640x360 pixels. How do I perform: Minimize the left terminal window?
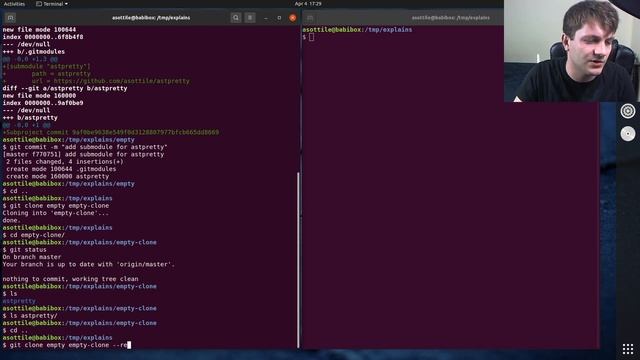pyautogui.click(x=266, y=18)
